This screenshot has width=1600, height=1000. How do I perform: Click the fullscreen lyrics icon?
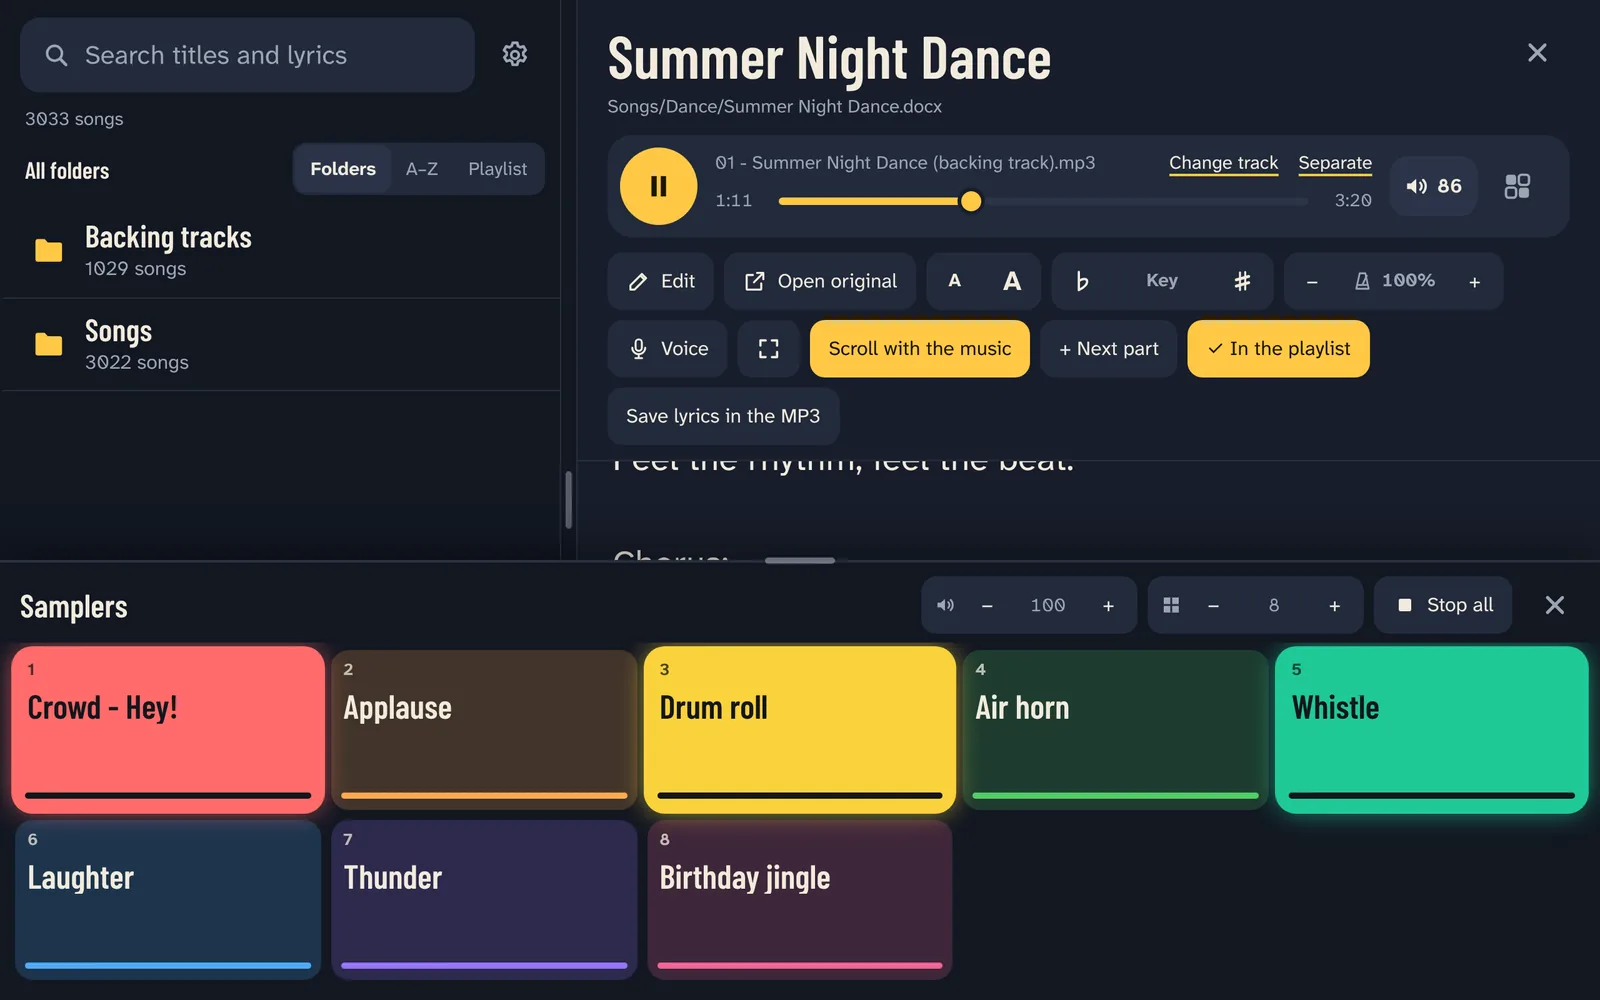click(768, 349)
